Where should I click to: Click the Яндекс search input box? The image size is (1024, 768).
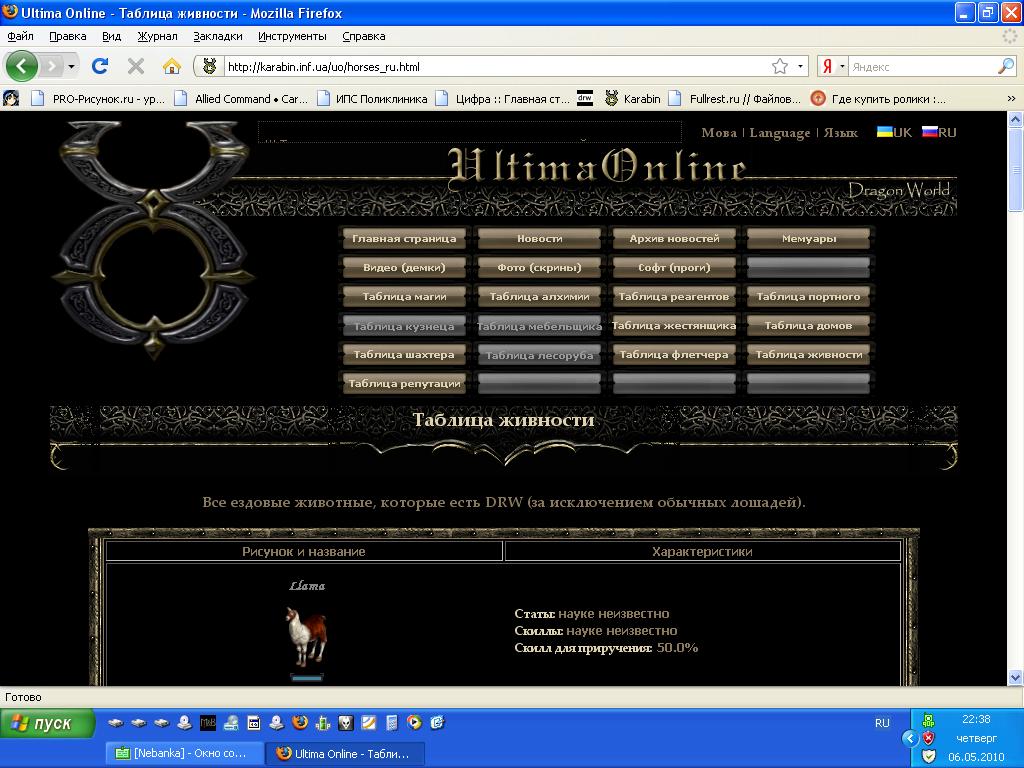coord(922,66)
